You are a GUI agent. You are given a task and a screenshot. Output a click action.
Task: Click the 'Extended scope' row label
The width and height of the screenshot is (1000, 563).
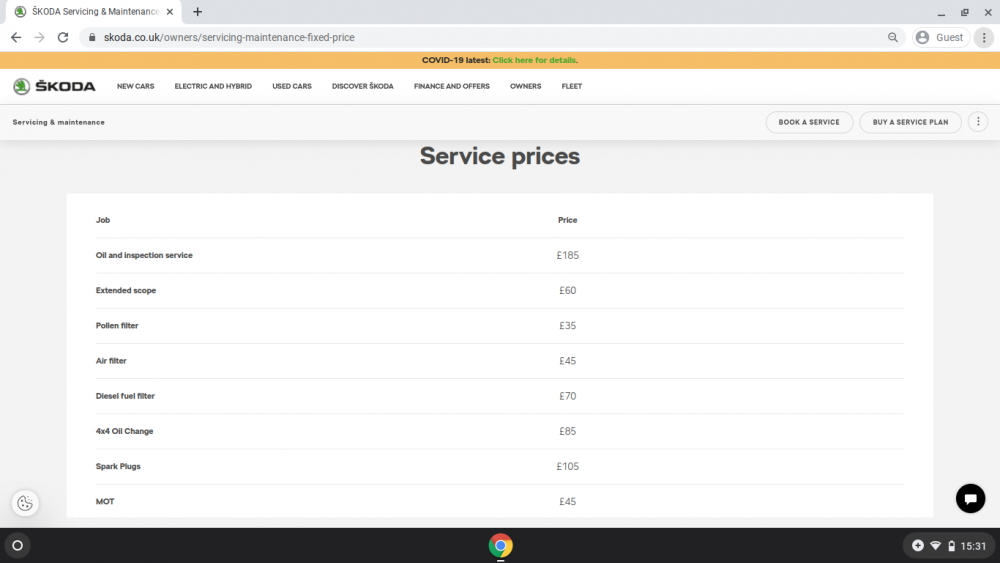tap(126, 290)
